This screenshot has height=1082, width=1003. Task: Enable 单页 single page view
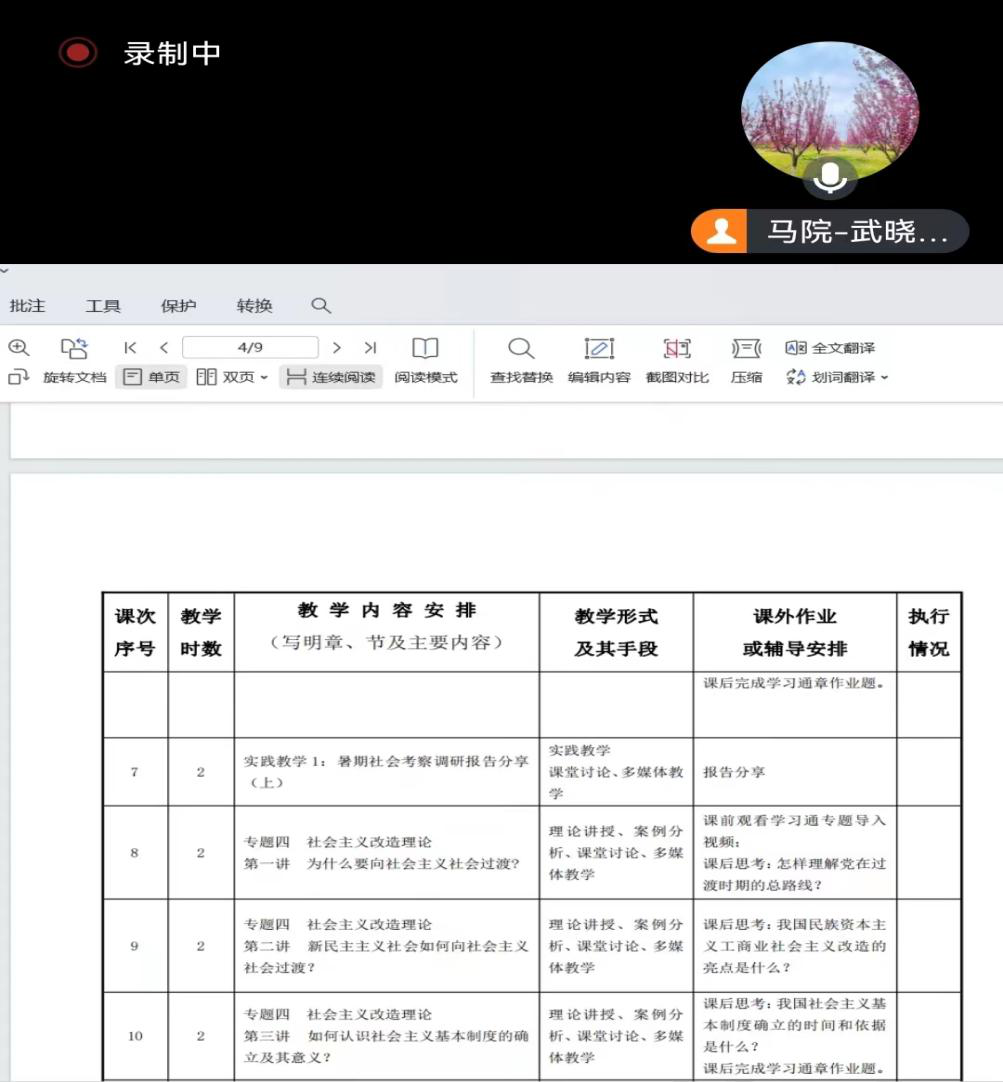click(151, 378)
